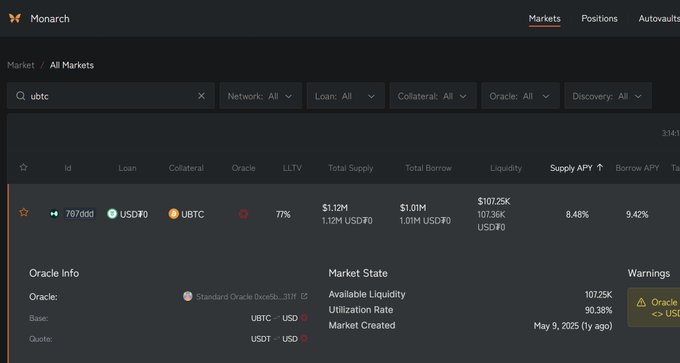Viewport: 680px width, 363px height.
Task: Click the warning triangle in the Warnings box
Action: coord(641,303)
